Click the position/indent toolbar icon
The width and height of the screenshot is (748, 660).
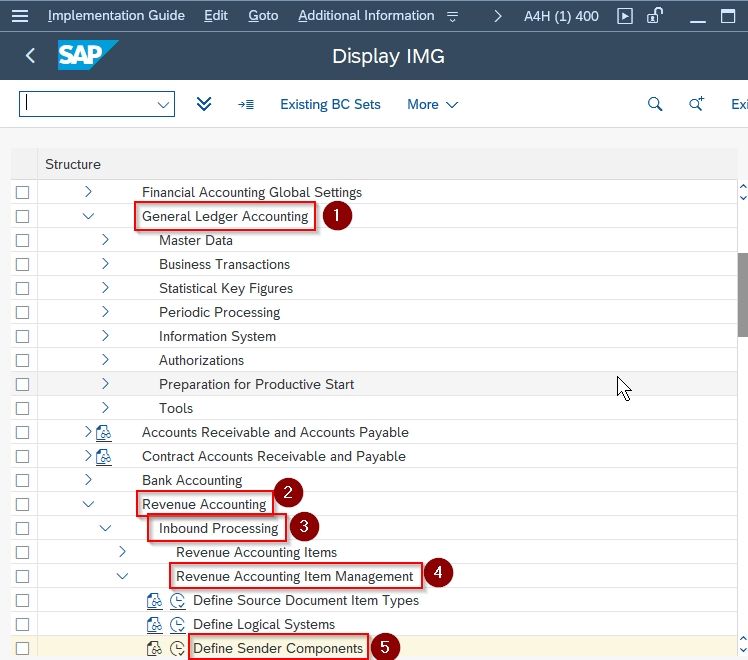pyautogui.click(x=246, y=104)
